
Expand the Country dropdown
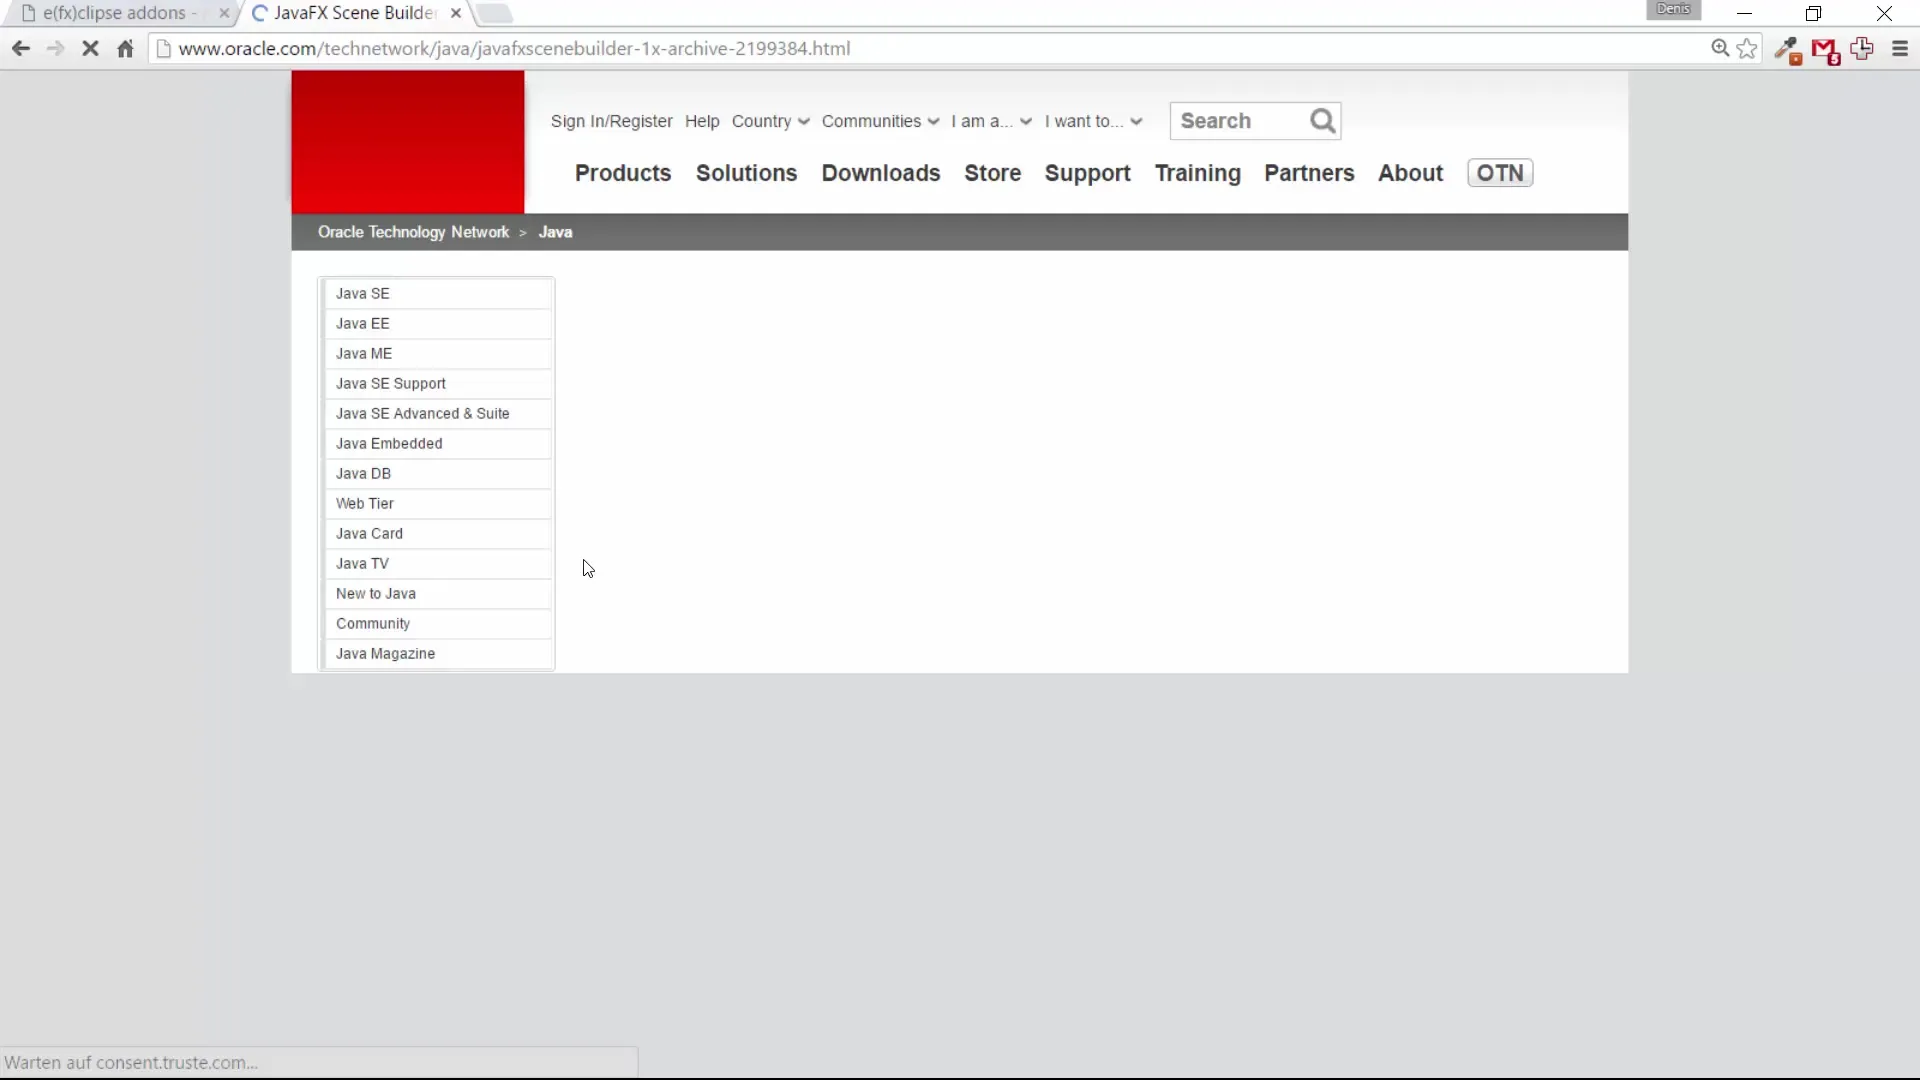click(x=770, y=121)
